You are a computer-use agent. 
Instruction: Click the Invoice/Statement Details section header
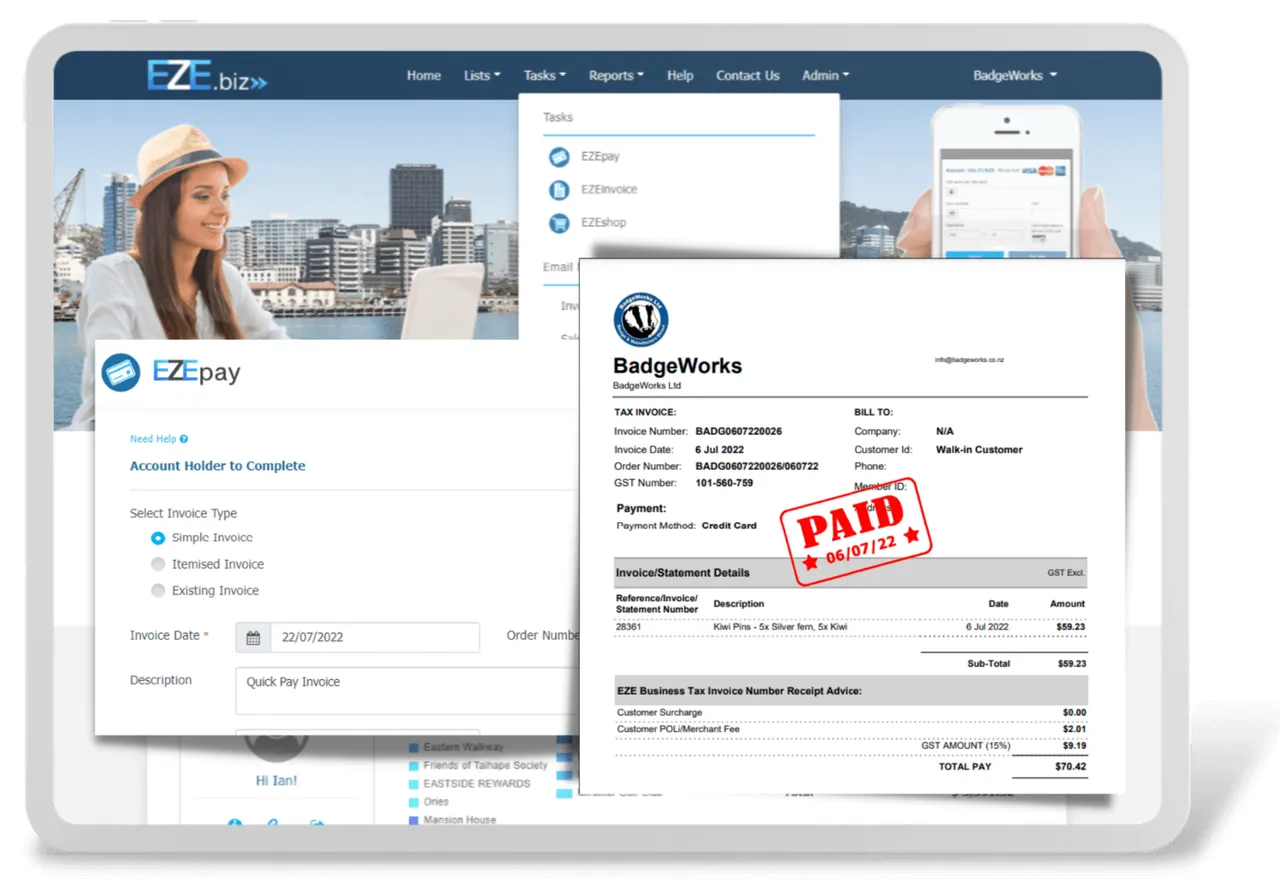click(850, 573)
